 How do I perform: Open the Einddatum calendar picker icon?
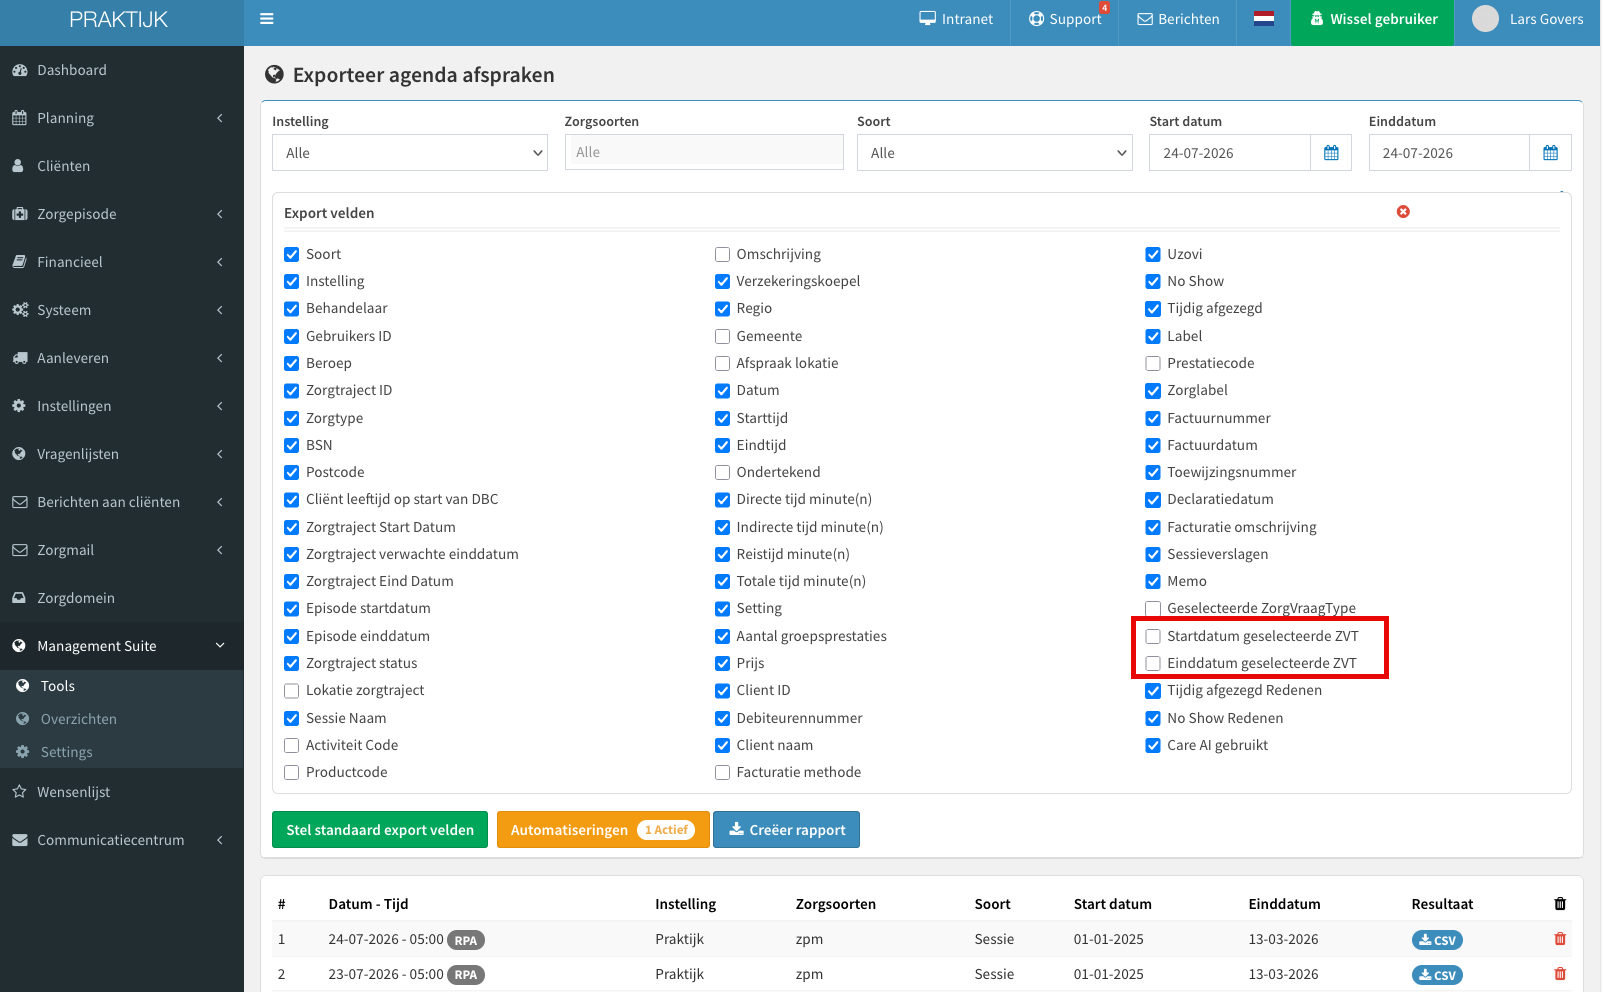[x=1550, y=153]
